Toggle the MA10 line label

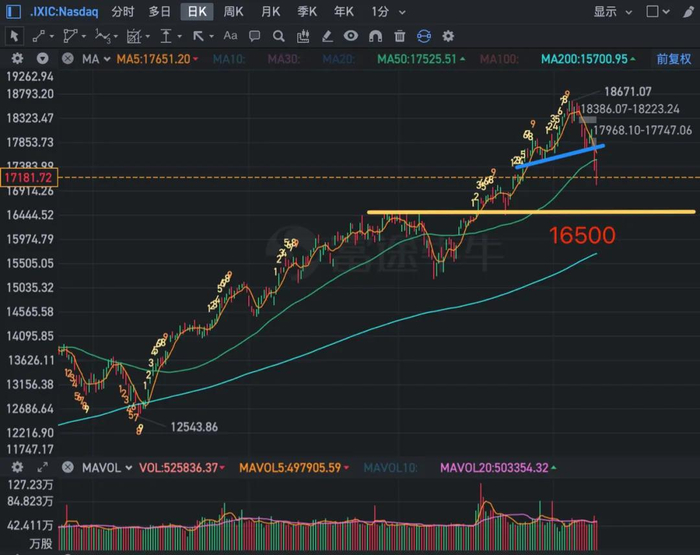(x=229, y=59)
